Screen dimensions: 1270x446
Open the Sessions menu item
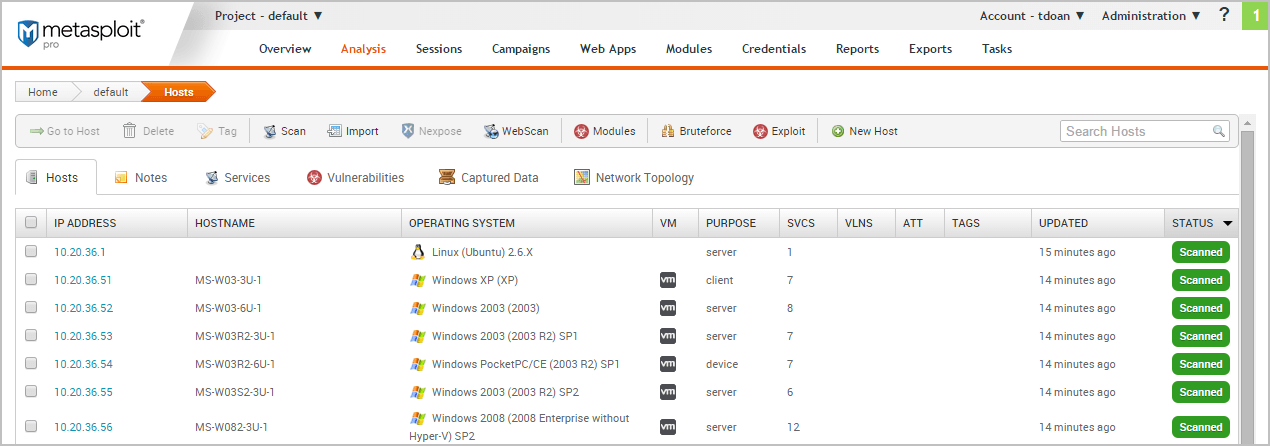(439, 49)
